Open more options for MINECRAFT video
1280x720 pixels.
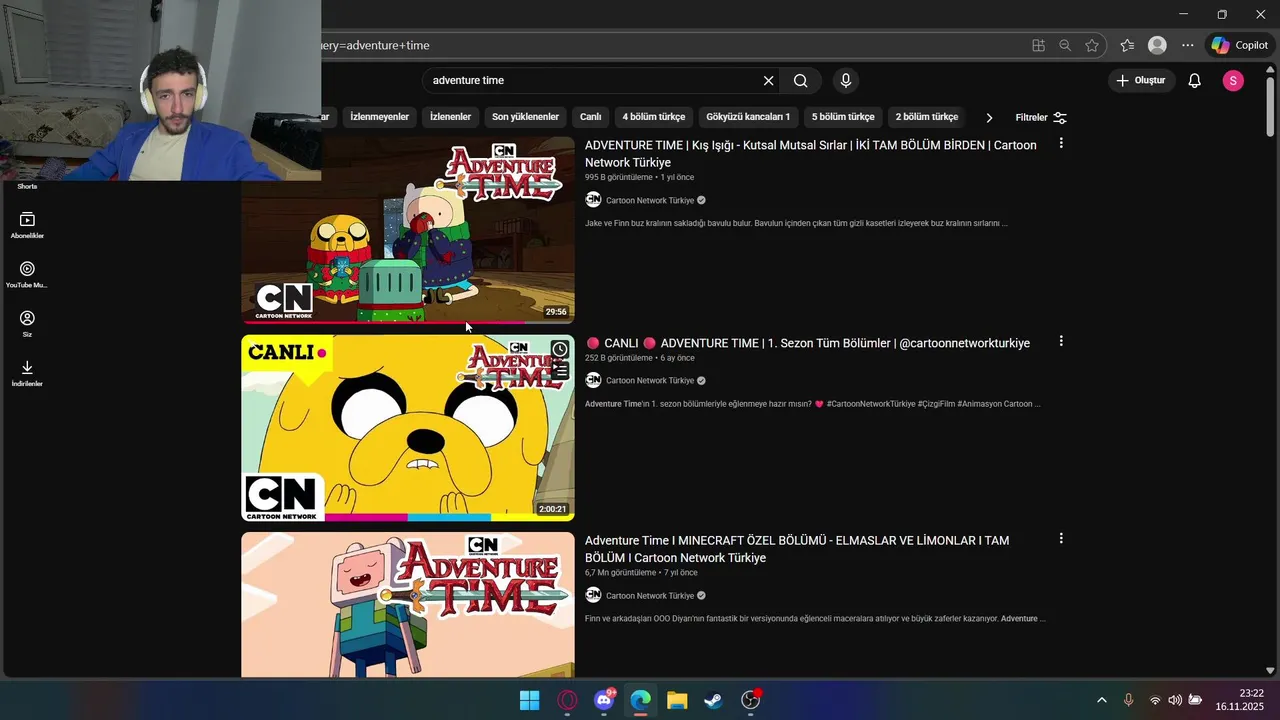point(1061,538)
